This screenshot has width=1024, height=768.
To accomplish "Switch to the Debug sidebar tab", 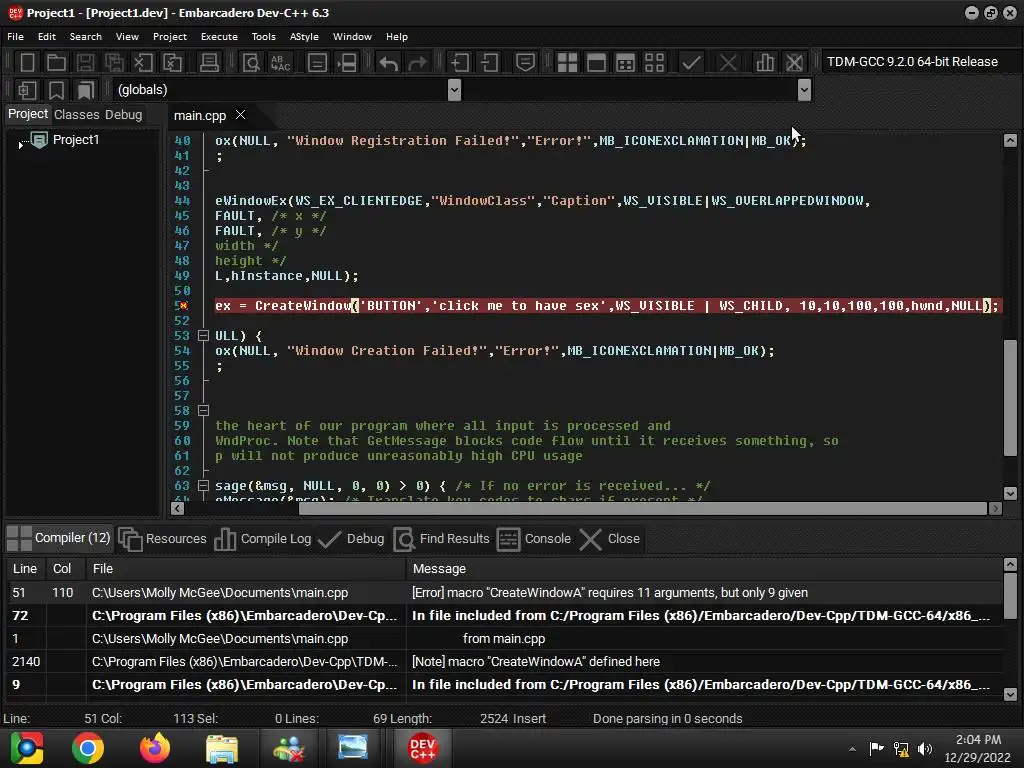I will 123,114.
